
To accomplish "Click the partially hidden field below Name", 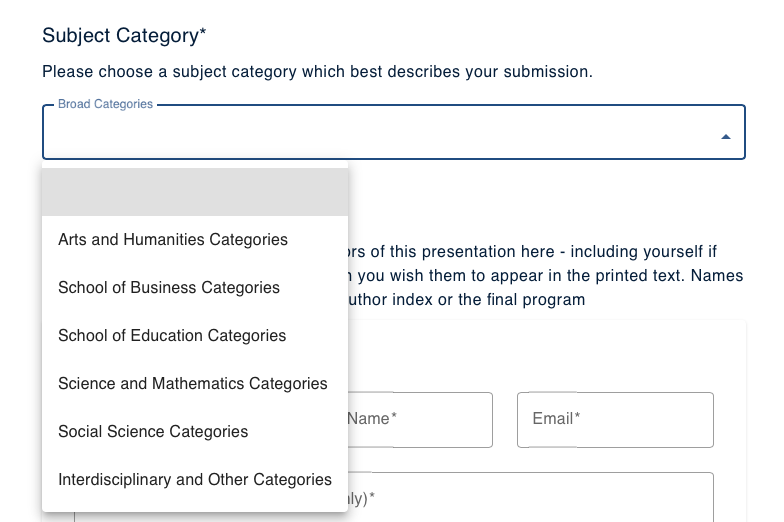I will click(540, 497).
